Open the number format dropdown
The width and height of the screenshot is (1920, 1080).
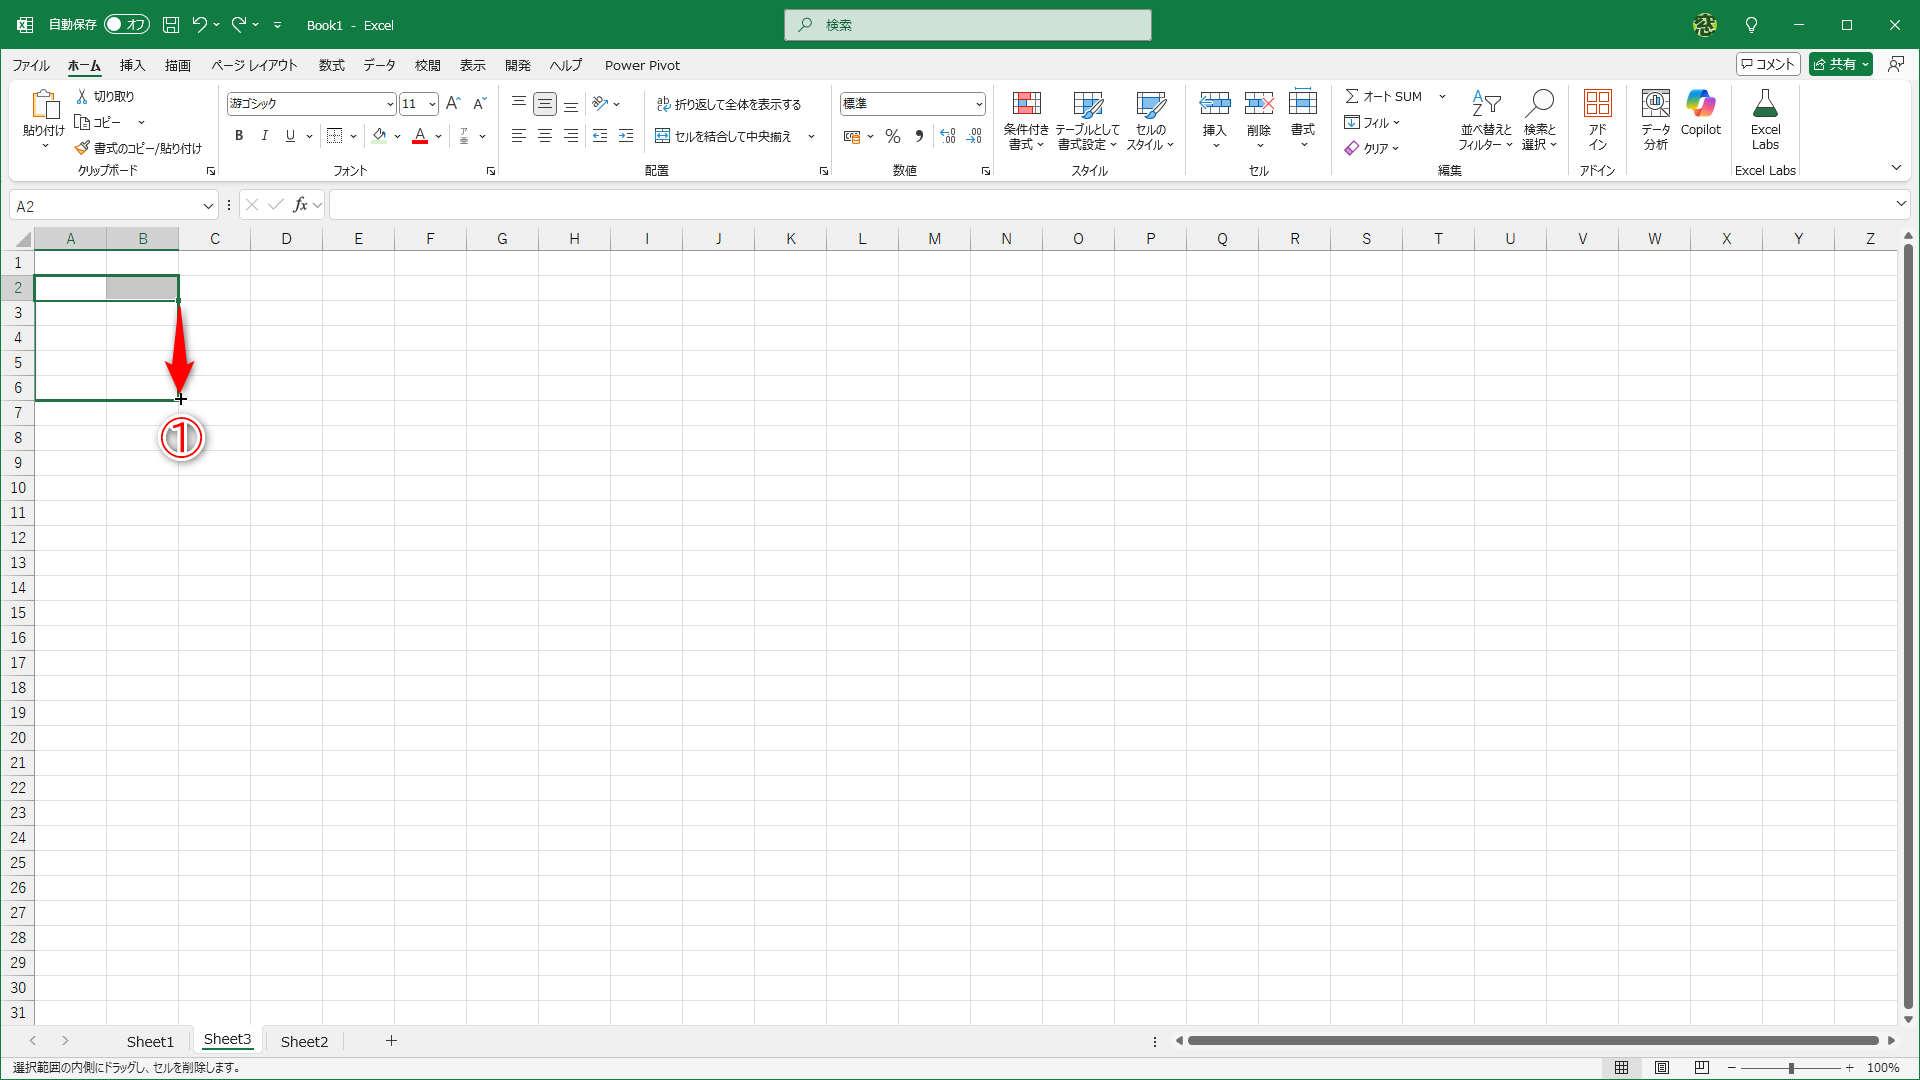[x=978, y=104]
